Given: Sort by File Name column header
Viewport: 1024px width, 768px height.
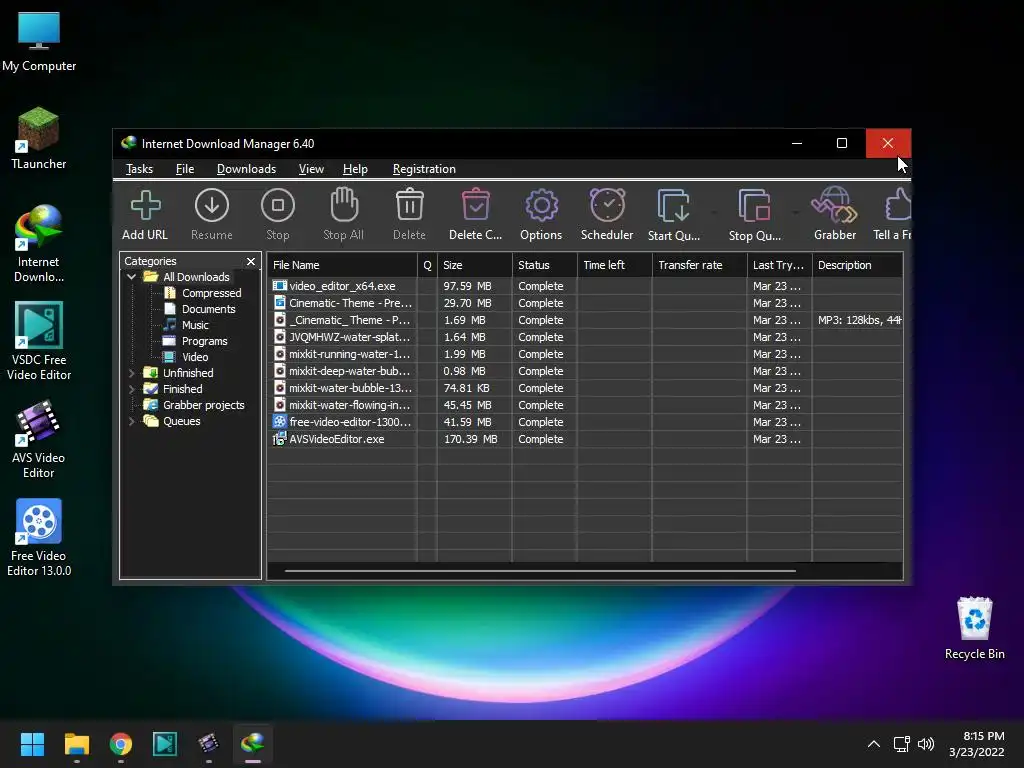Looking at the screenshot, I should click(342, 265).
